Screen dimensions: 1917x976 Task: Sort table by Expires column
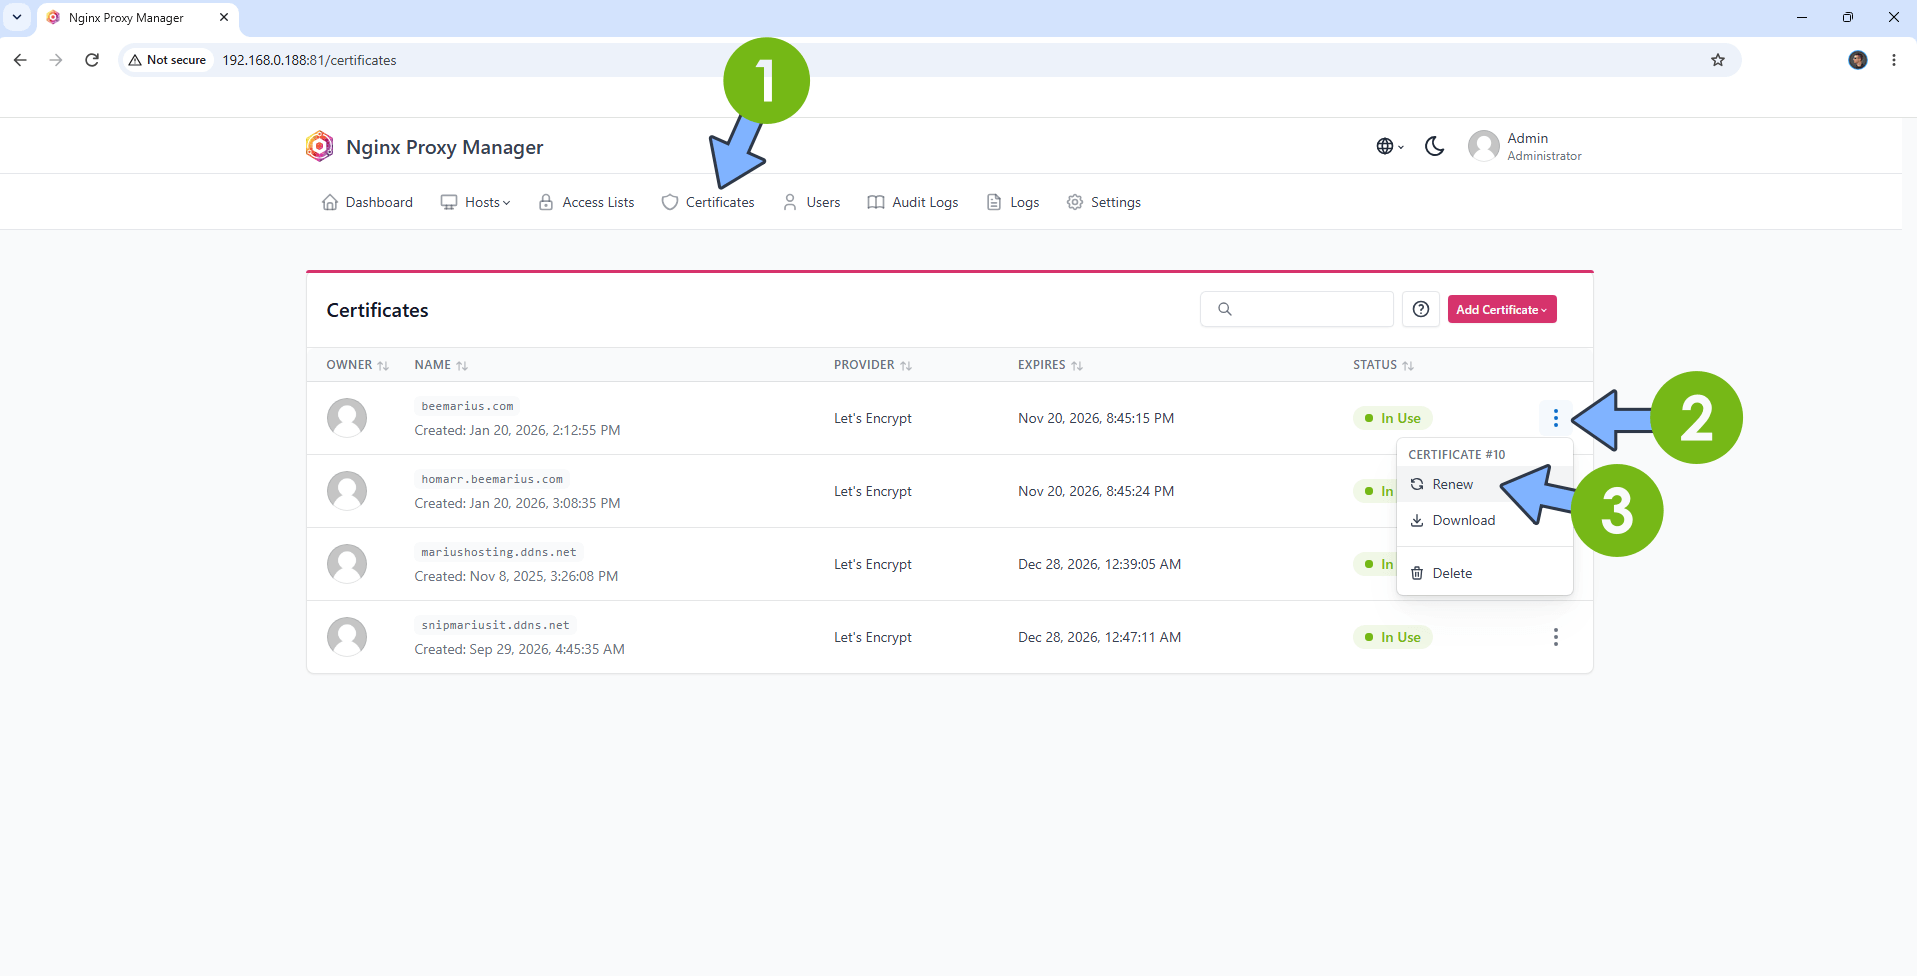(1050, 365)
